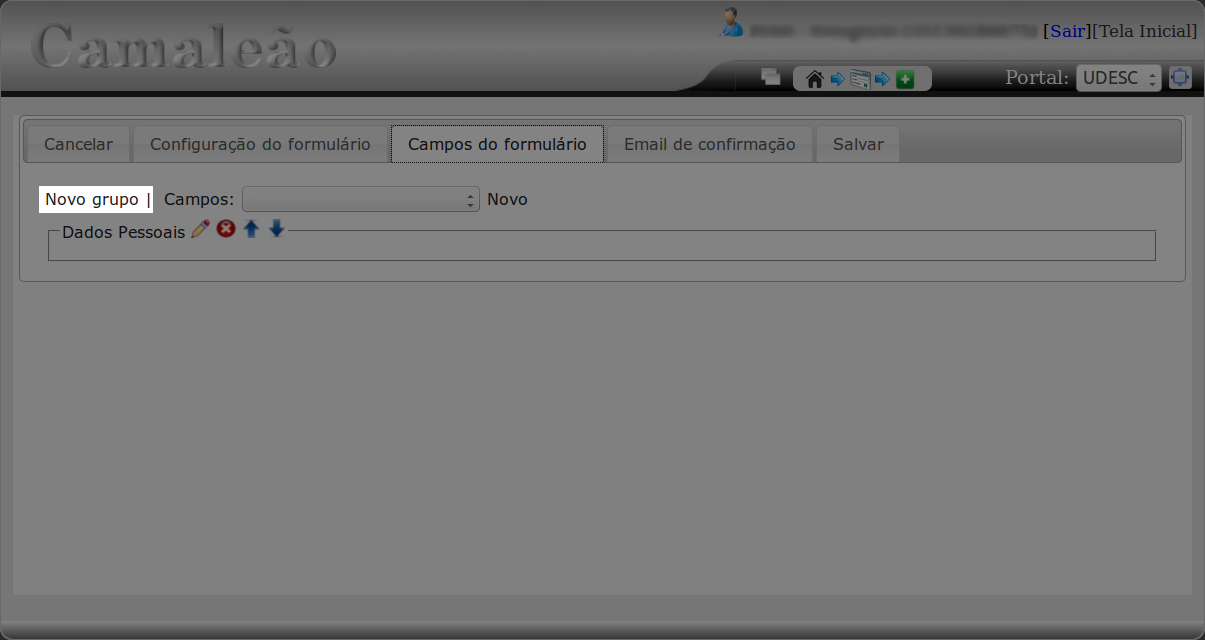Expand the Campos dropdown list
The height and width of the screenshot is (640, 1205).
coord(361,199)
